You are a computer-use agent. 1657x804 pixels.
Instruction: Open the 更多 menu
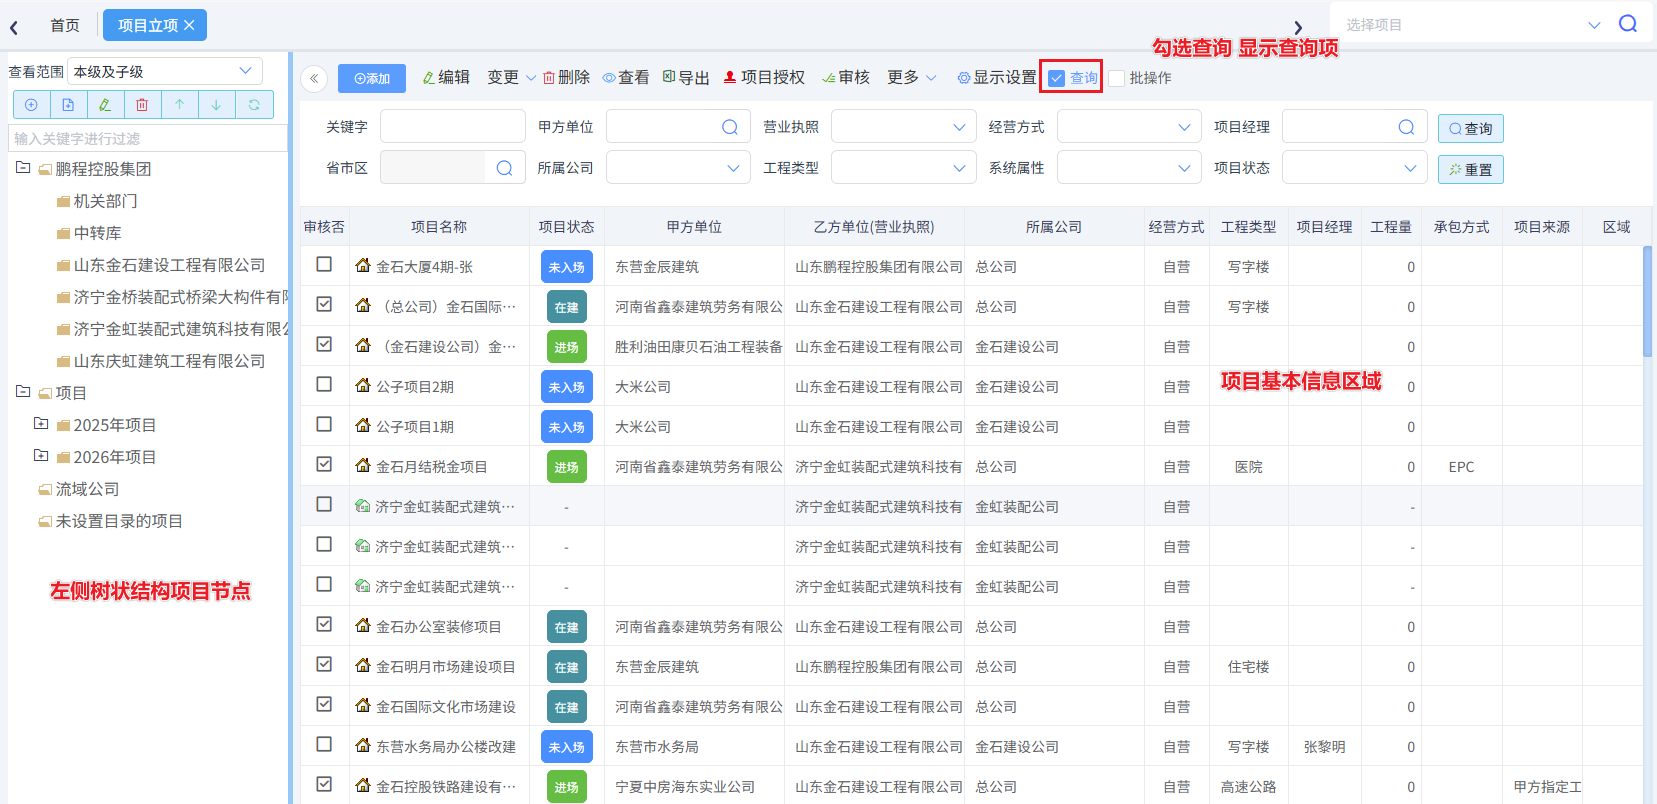click(911, 78)
